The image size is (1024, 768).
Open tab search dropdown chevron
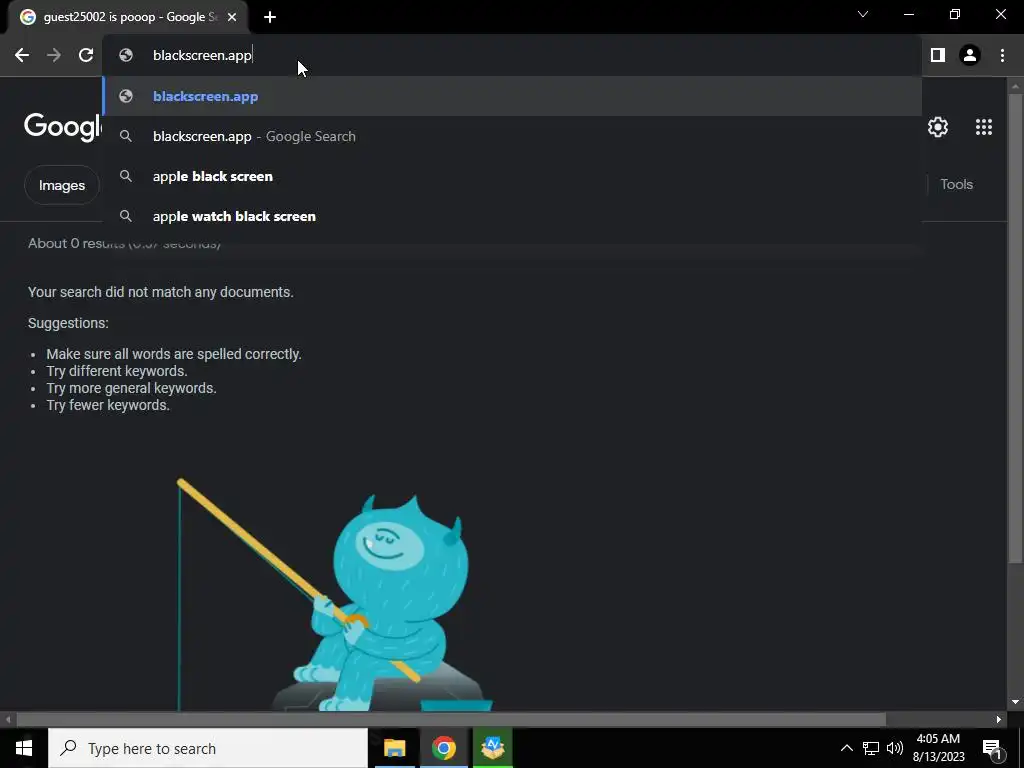[x=863, y=14]
